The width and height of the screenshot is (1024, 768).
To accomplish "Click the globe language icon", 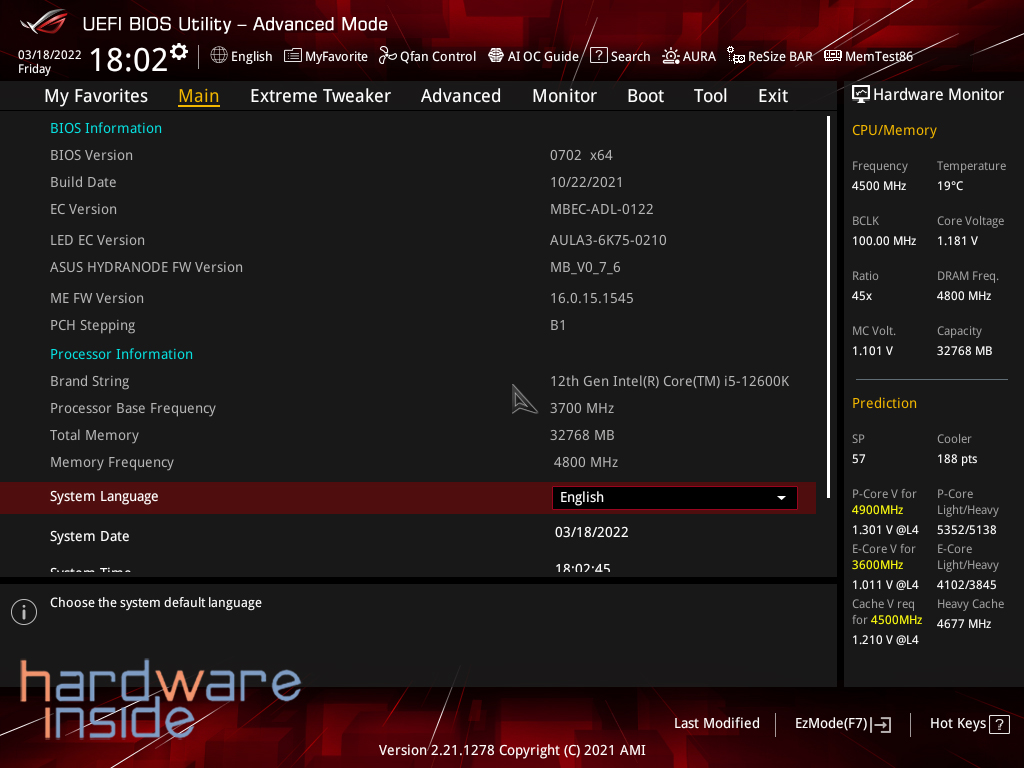I will pyautogui.click(x=219, y=56).
